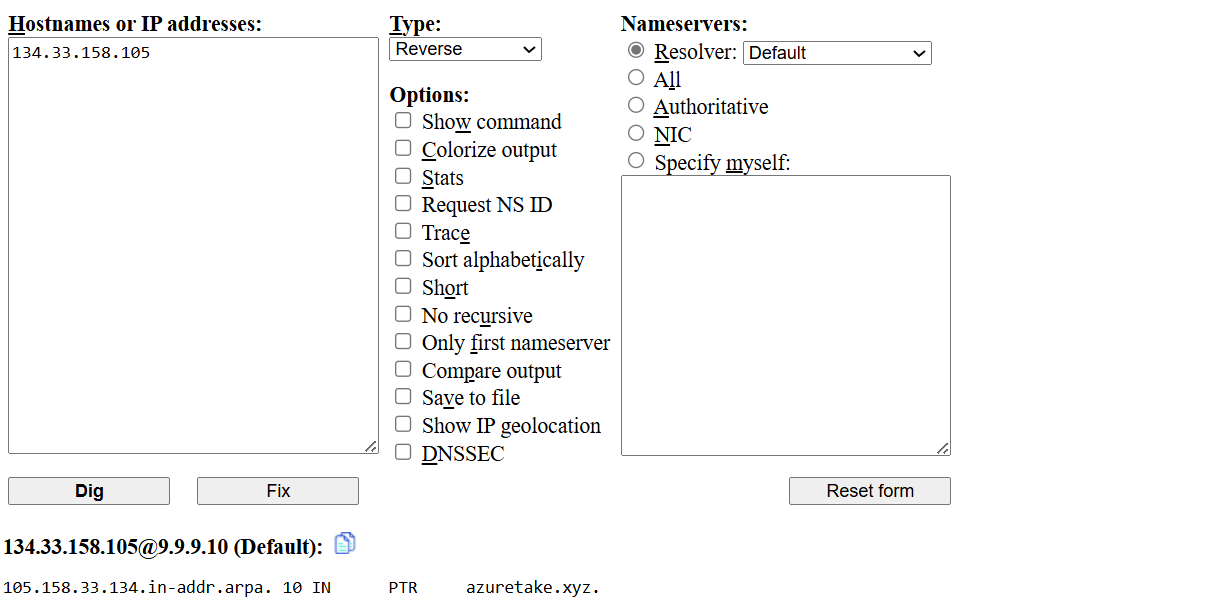Select the All nameservers radio button
1207x597 pixels.
636,77
